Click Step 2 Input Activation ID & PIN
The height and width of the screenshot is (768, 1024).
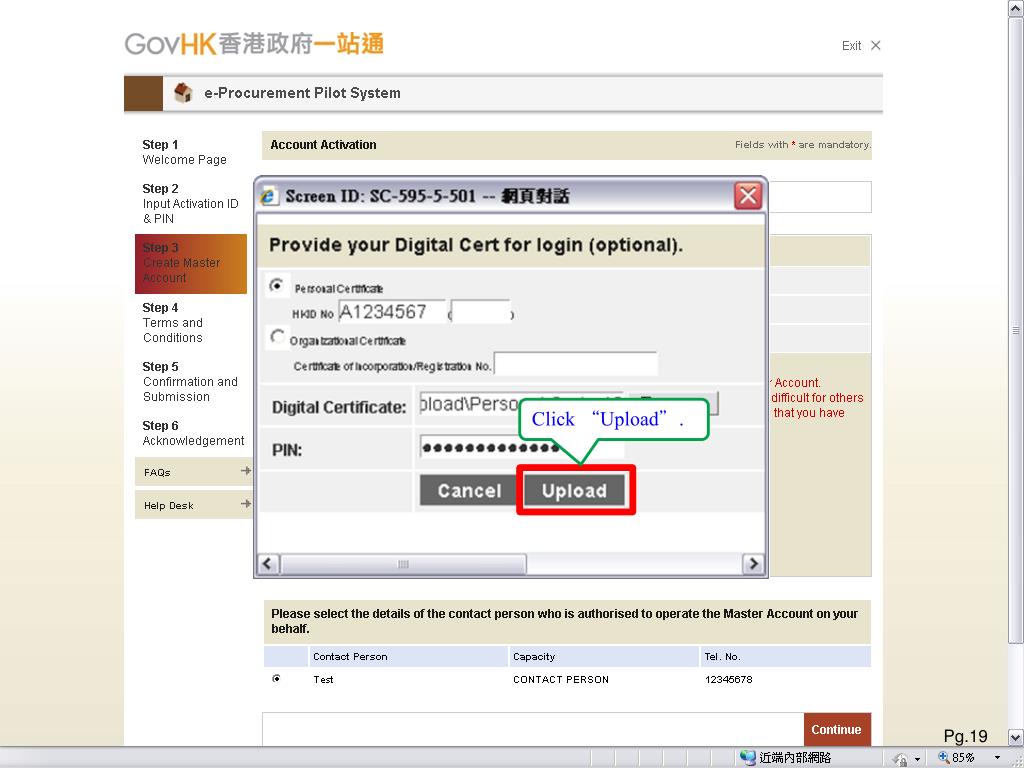coord(191,203)
